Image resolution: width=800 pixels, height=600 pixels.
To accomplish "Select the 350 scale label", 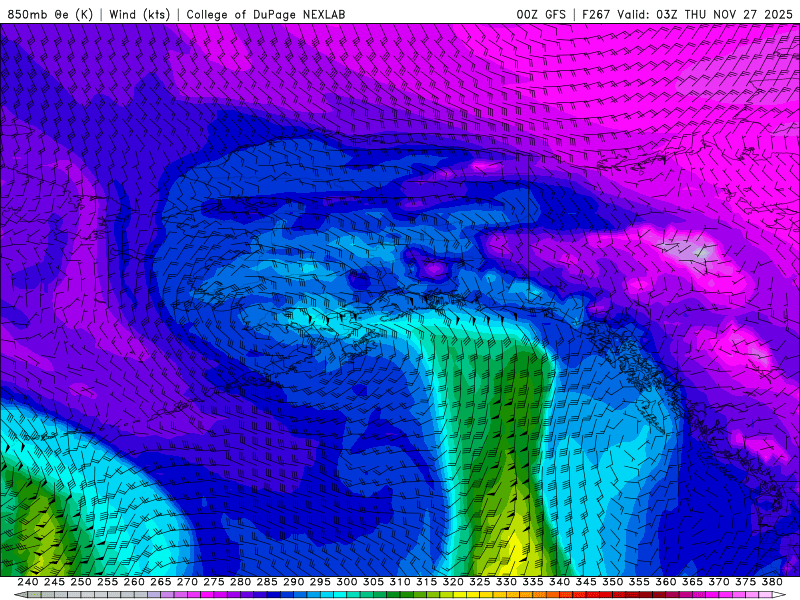I will [613, 582].
